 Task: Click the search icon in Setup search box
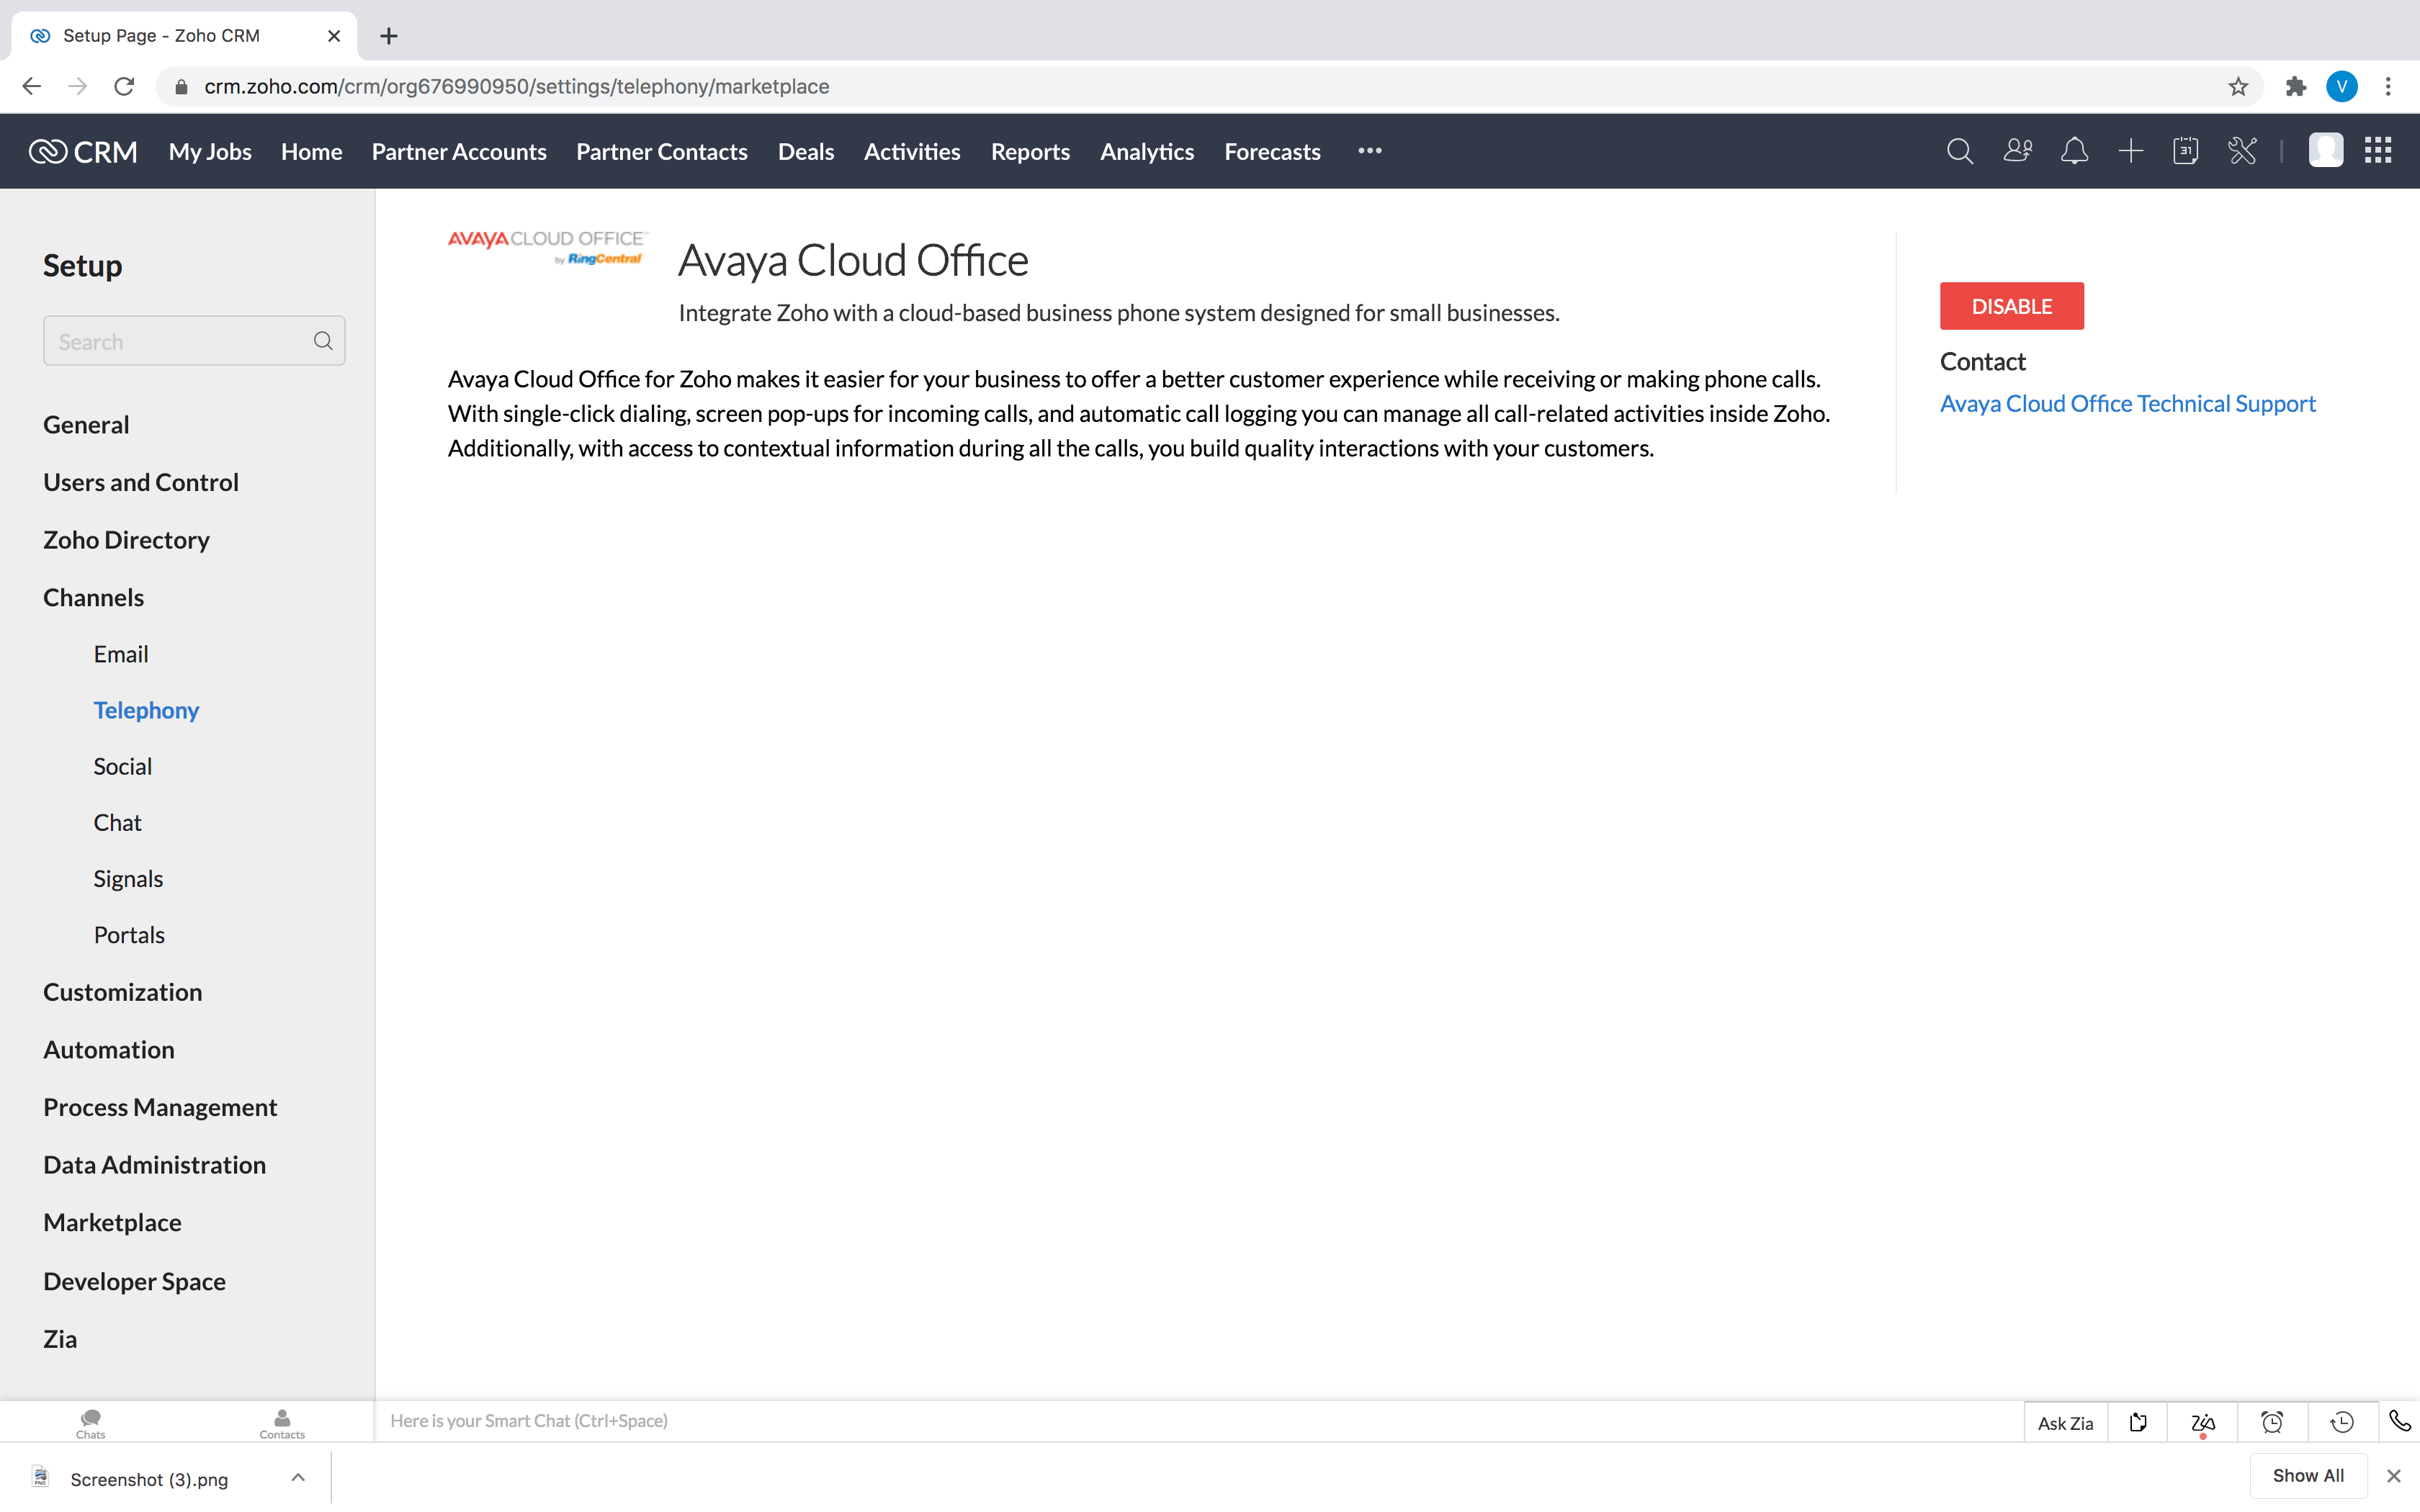click(x=323, y=341)
